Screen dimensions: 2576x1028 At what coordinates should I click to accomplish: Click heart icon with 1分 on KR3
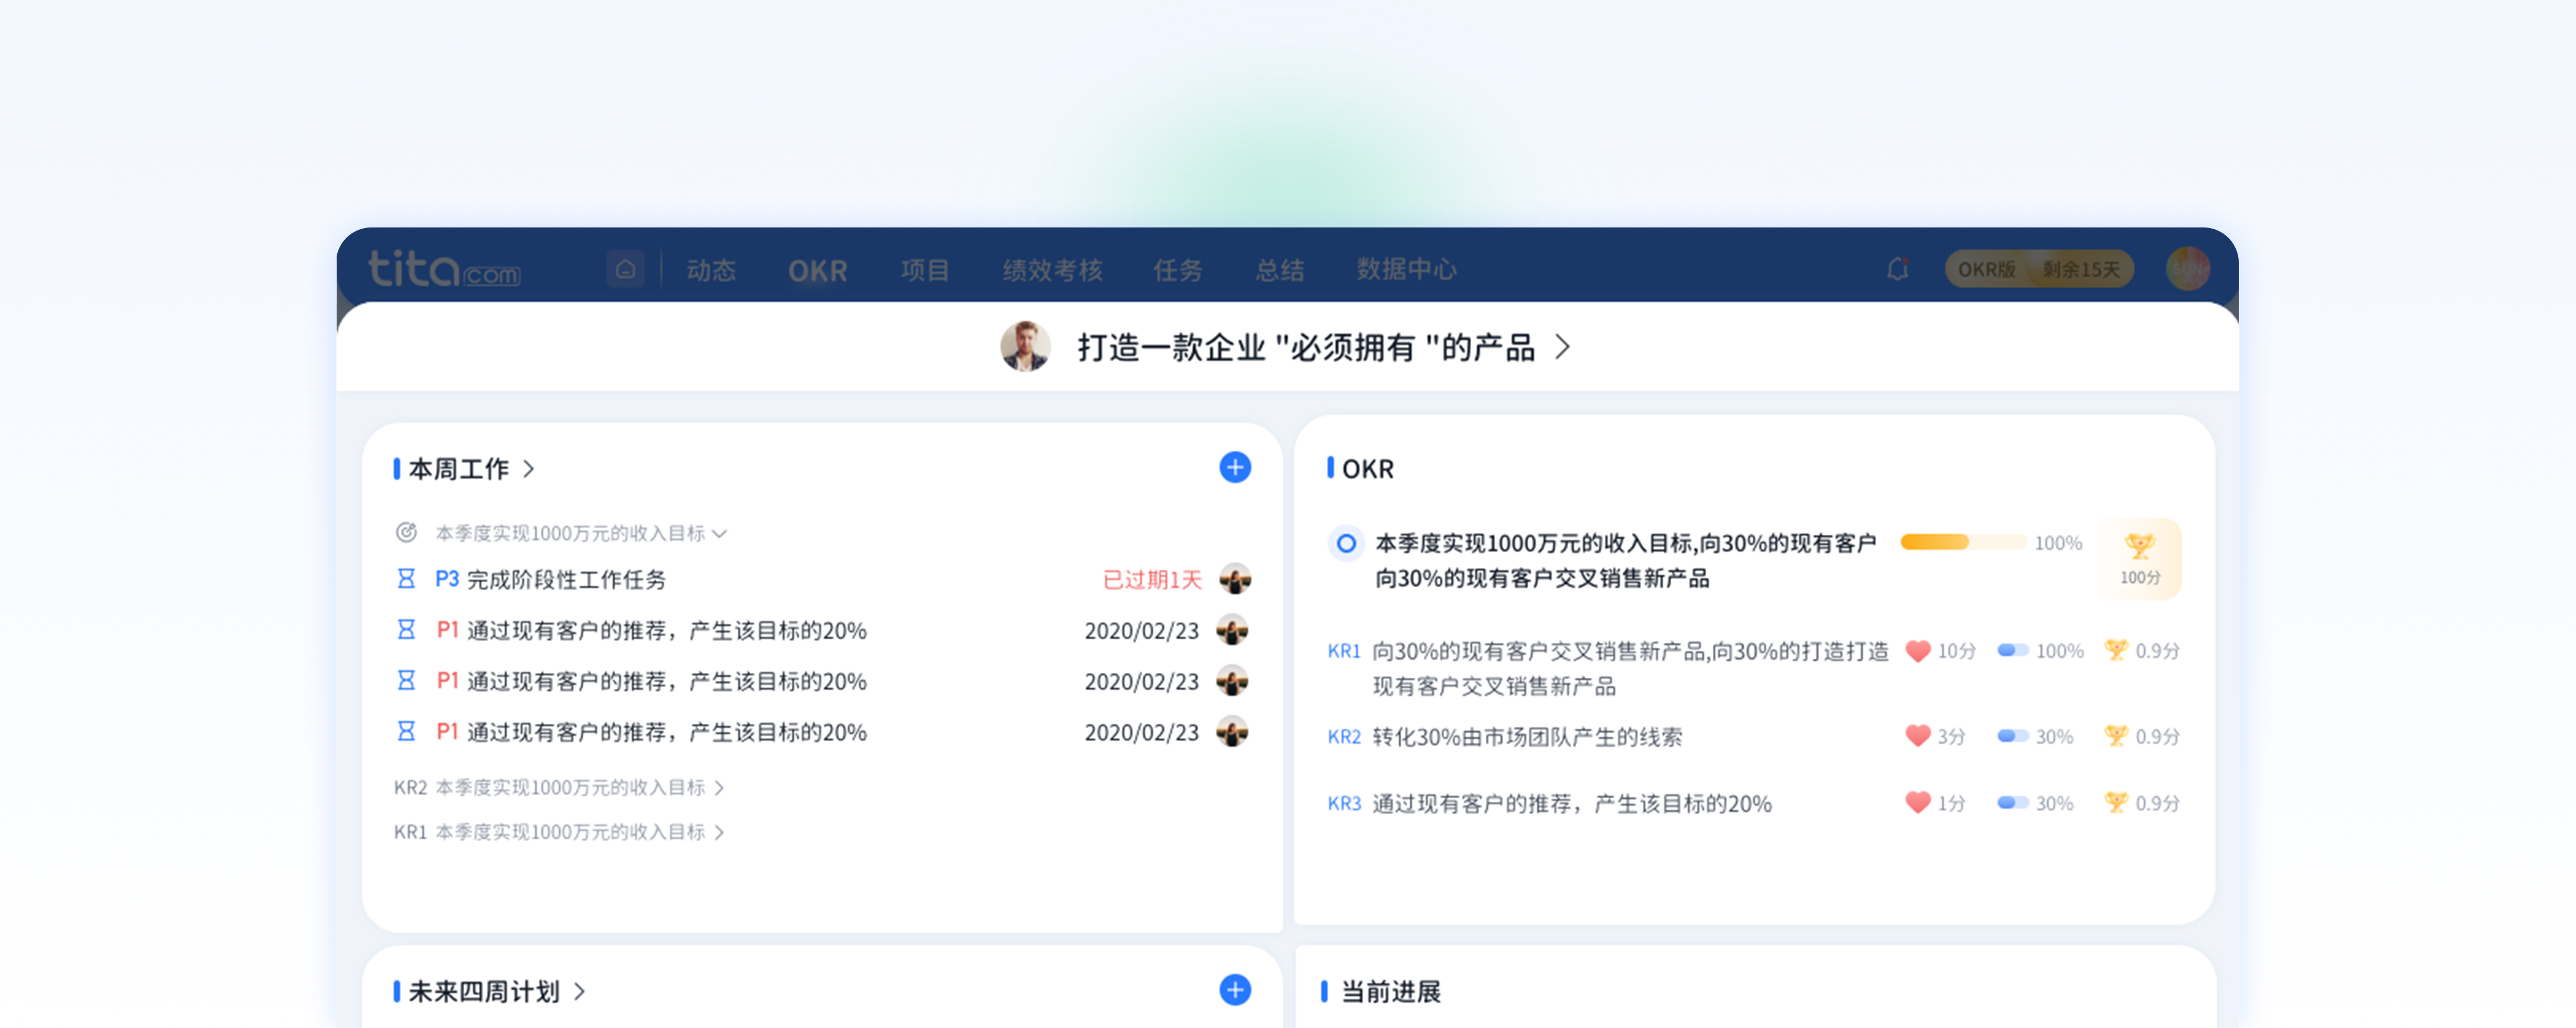point(1917,802)
